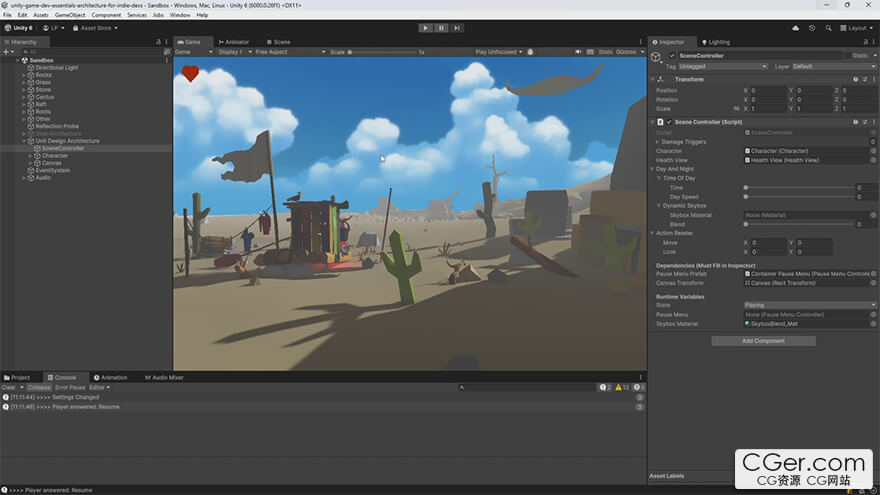Image resolution: width=880 pixels, height=495 pixels.
Task: Open the Undo History icon
Action: [811, 28]
